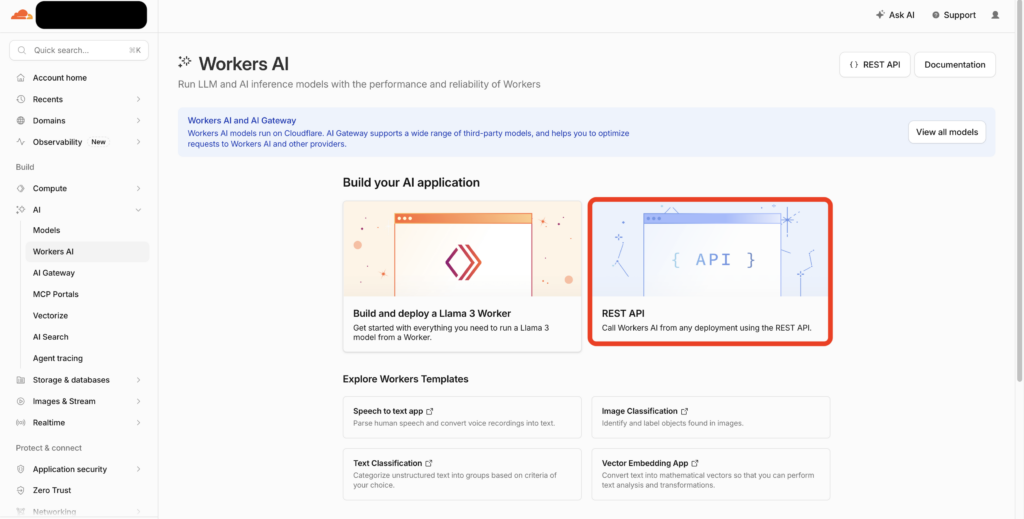Open the Text Classification template
This screenshot has height=519, width=1024.
(x=462, y=474)
